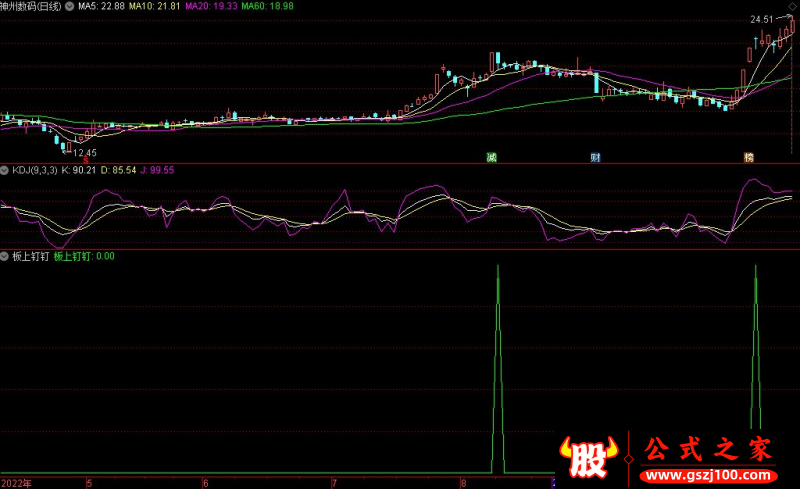Expand the dropdown arrow beside 神州数码(日线)
This screenshot has height=489, width=800.
pos(70,6)
